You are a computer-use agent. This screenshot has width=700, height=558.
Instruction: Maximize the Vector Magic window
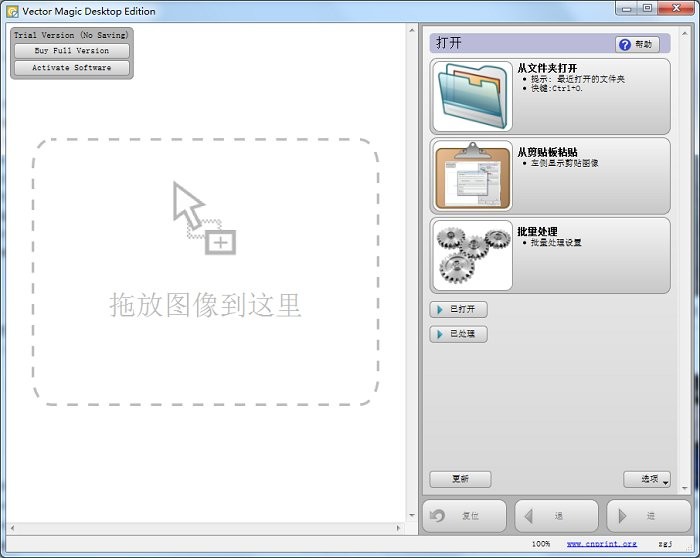pyautogui.click(x=648, y=8)
